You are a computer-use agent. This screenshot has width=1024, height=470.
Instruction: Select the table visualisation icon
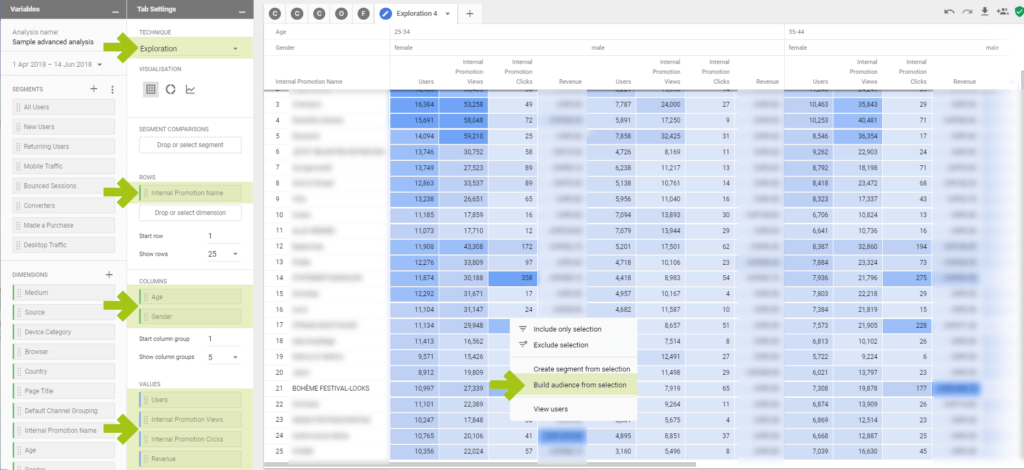[150, 89]
